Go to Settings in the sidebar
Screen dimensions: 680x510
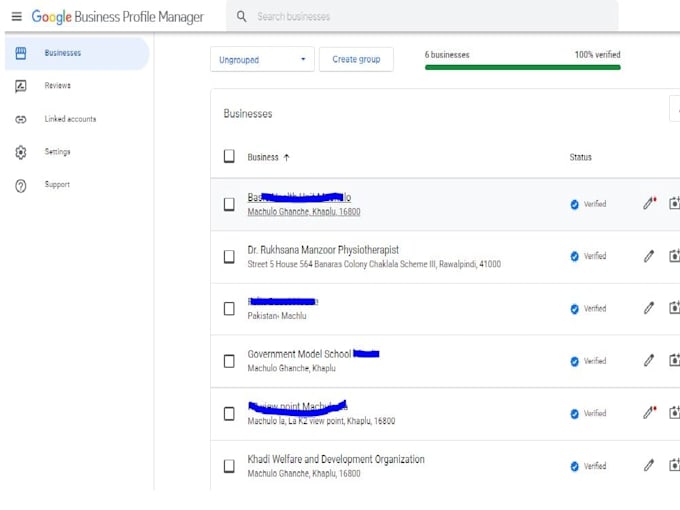(58, 152)
